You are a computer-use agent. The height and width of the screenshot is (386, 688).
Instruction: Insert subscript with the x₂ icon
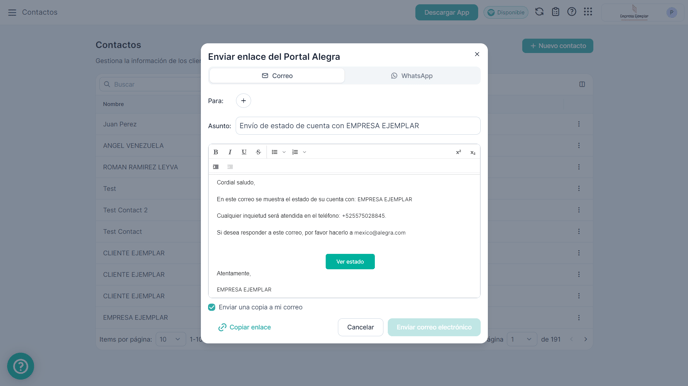coord(473,152)
